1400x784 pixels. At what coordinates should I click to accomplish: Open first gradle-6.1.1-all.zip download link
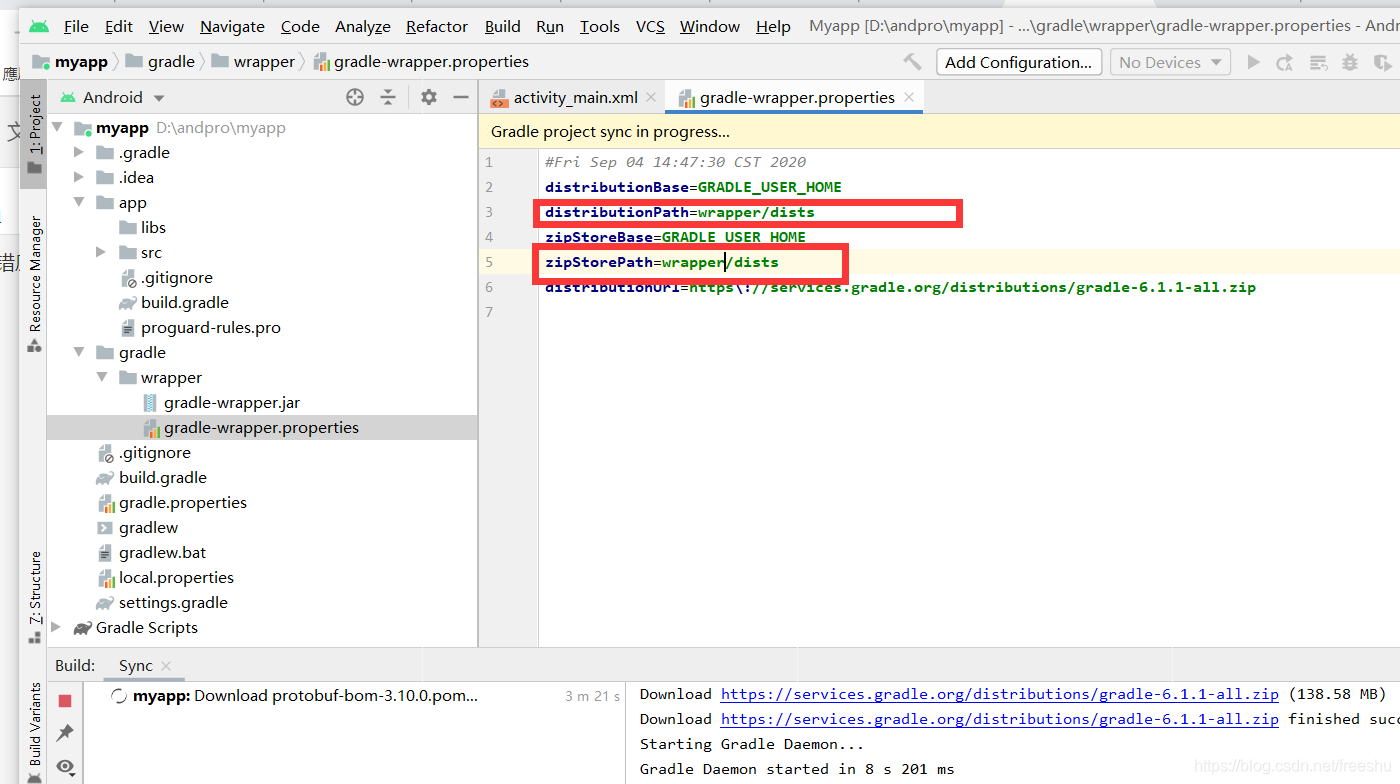point(999,694)
